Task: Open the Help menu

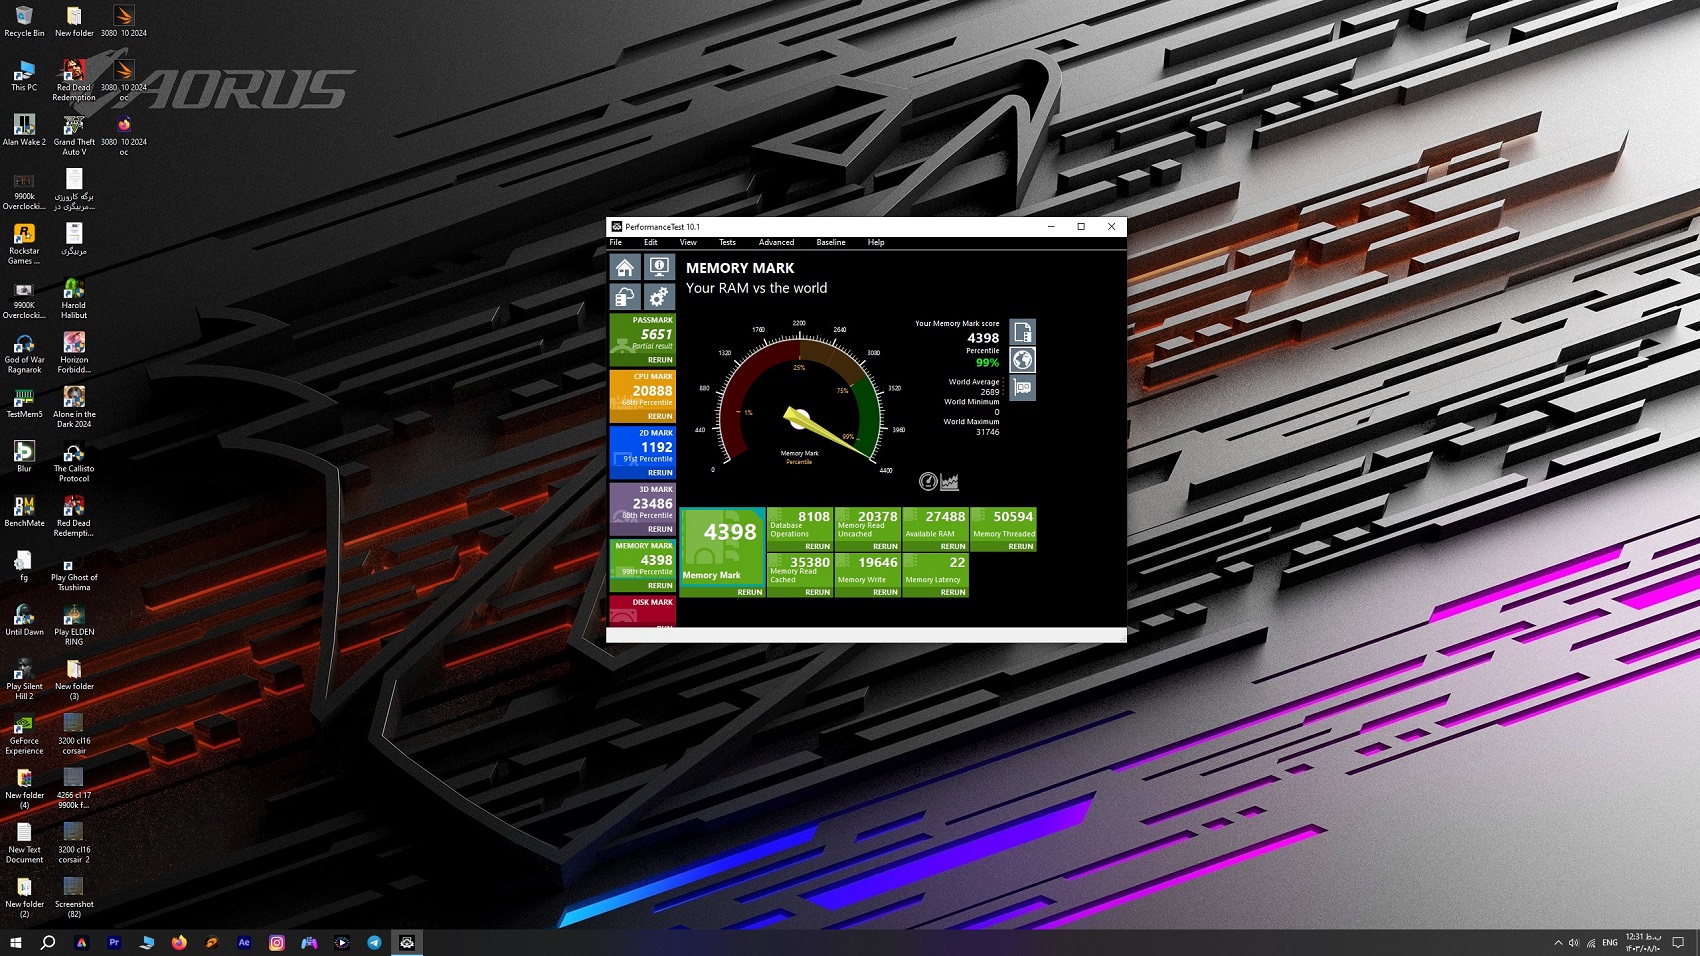Action: click(x=876, y=242)
